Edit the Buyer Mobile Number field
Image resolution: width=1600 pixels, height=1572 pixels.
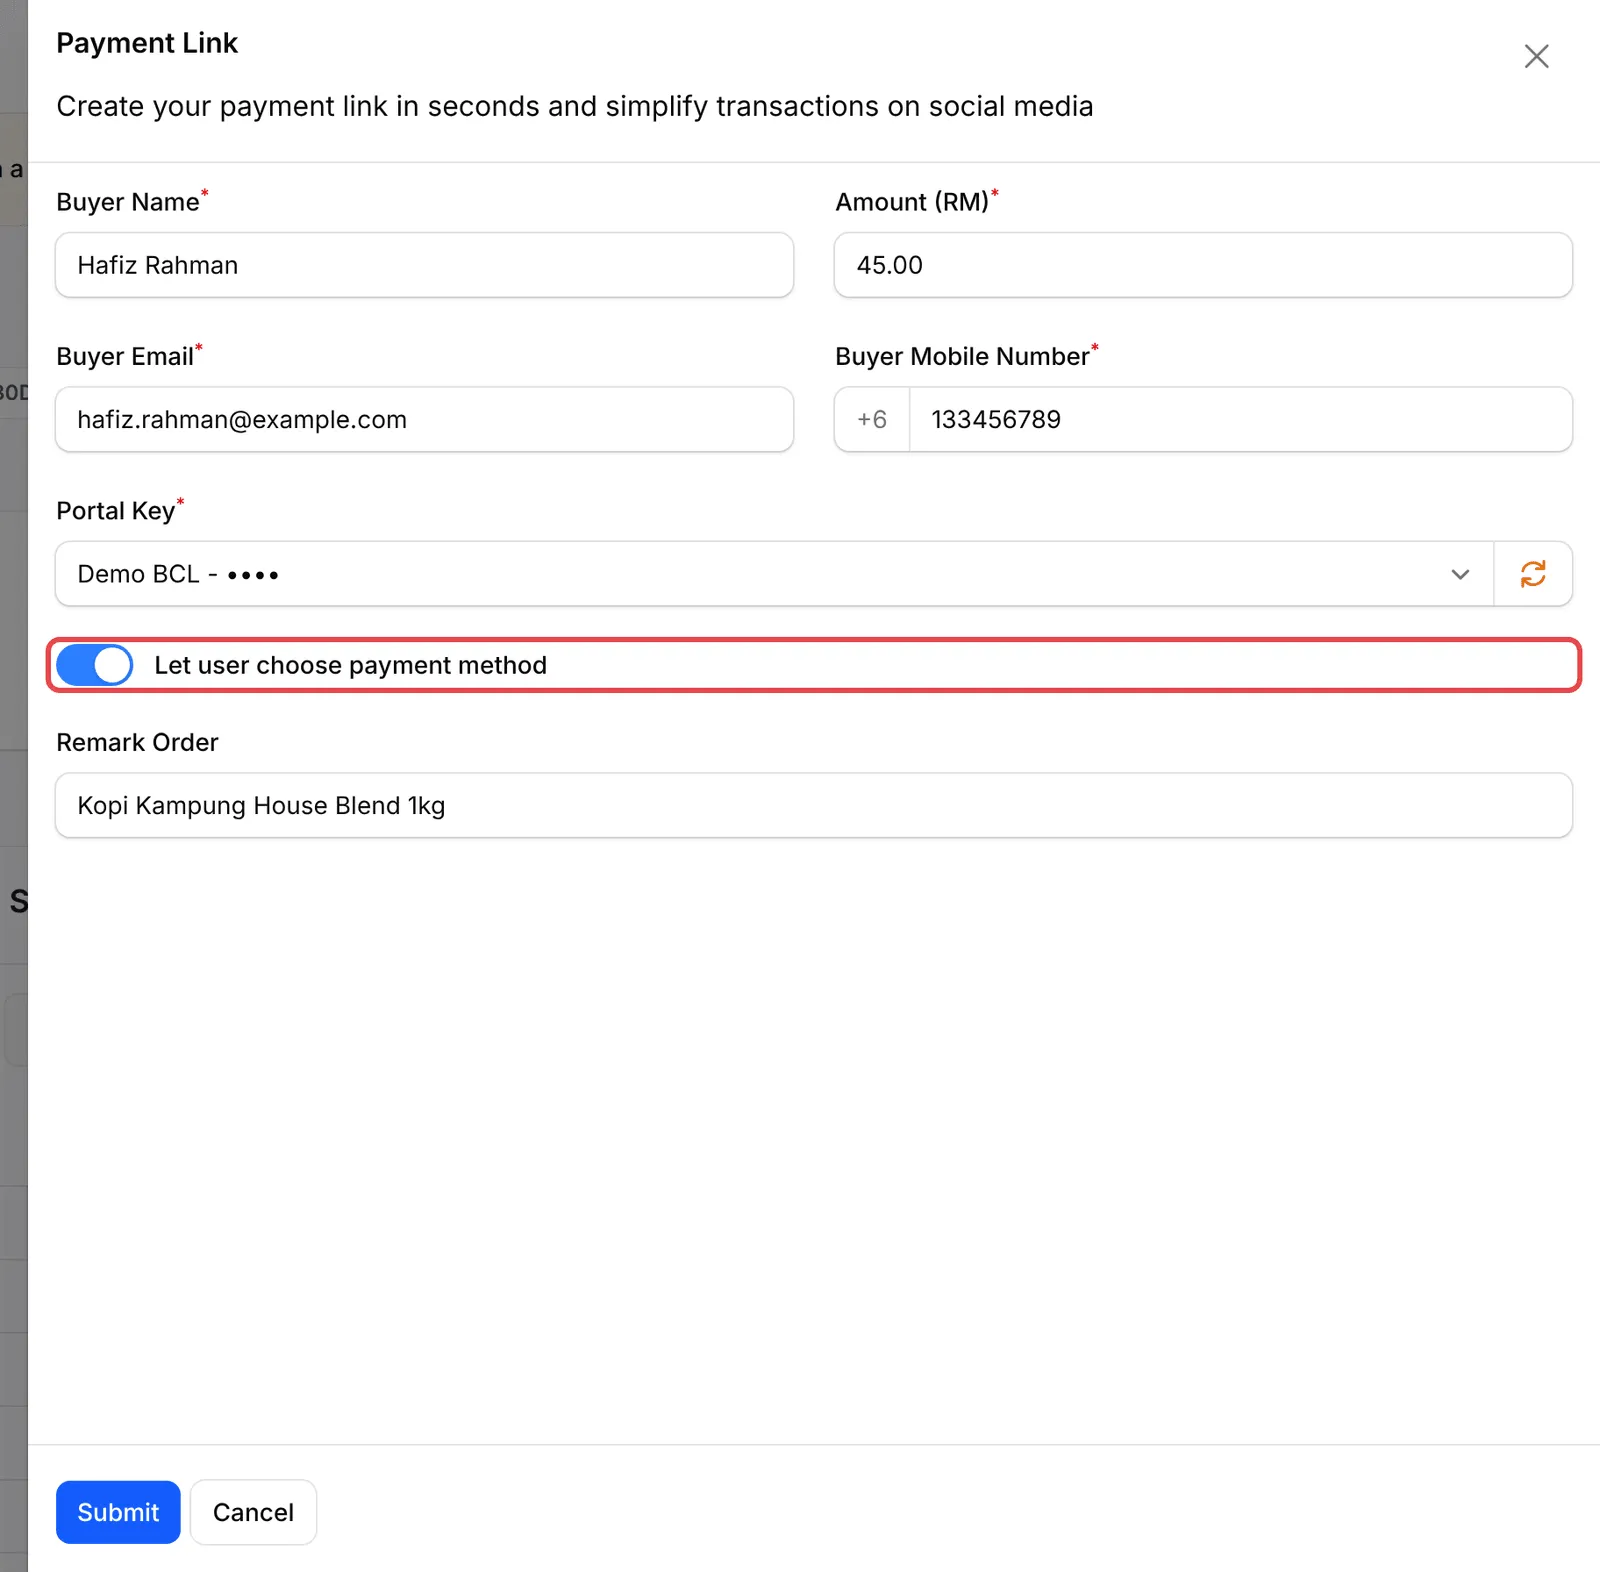tap(1240, 419)
